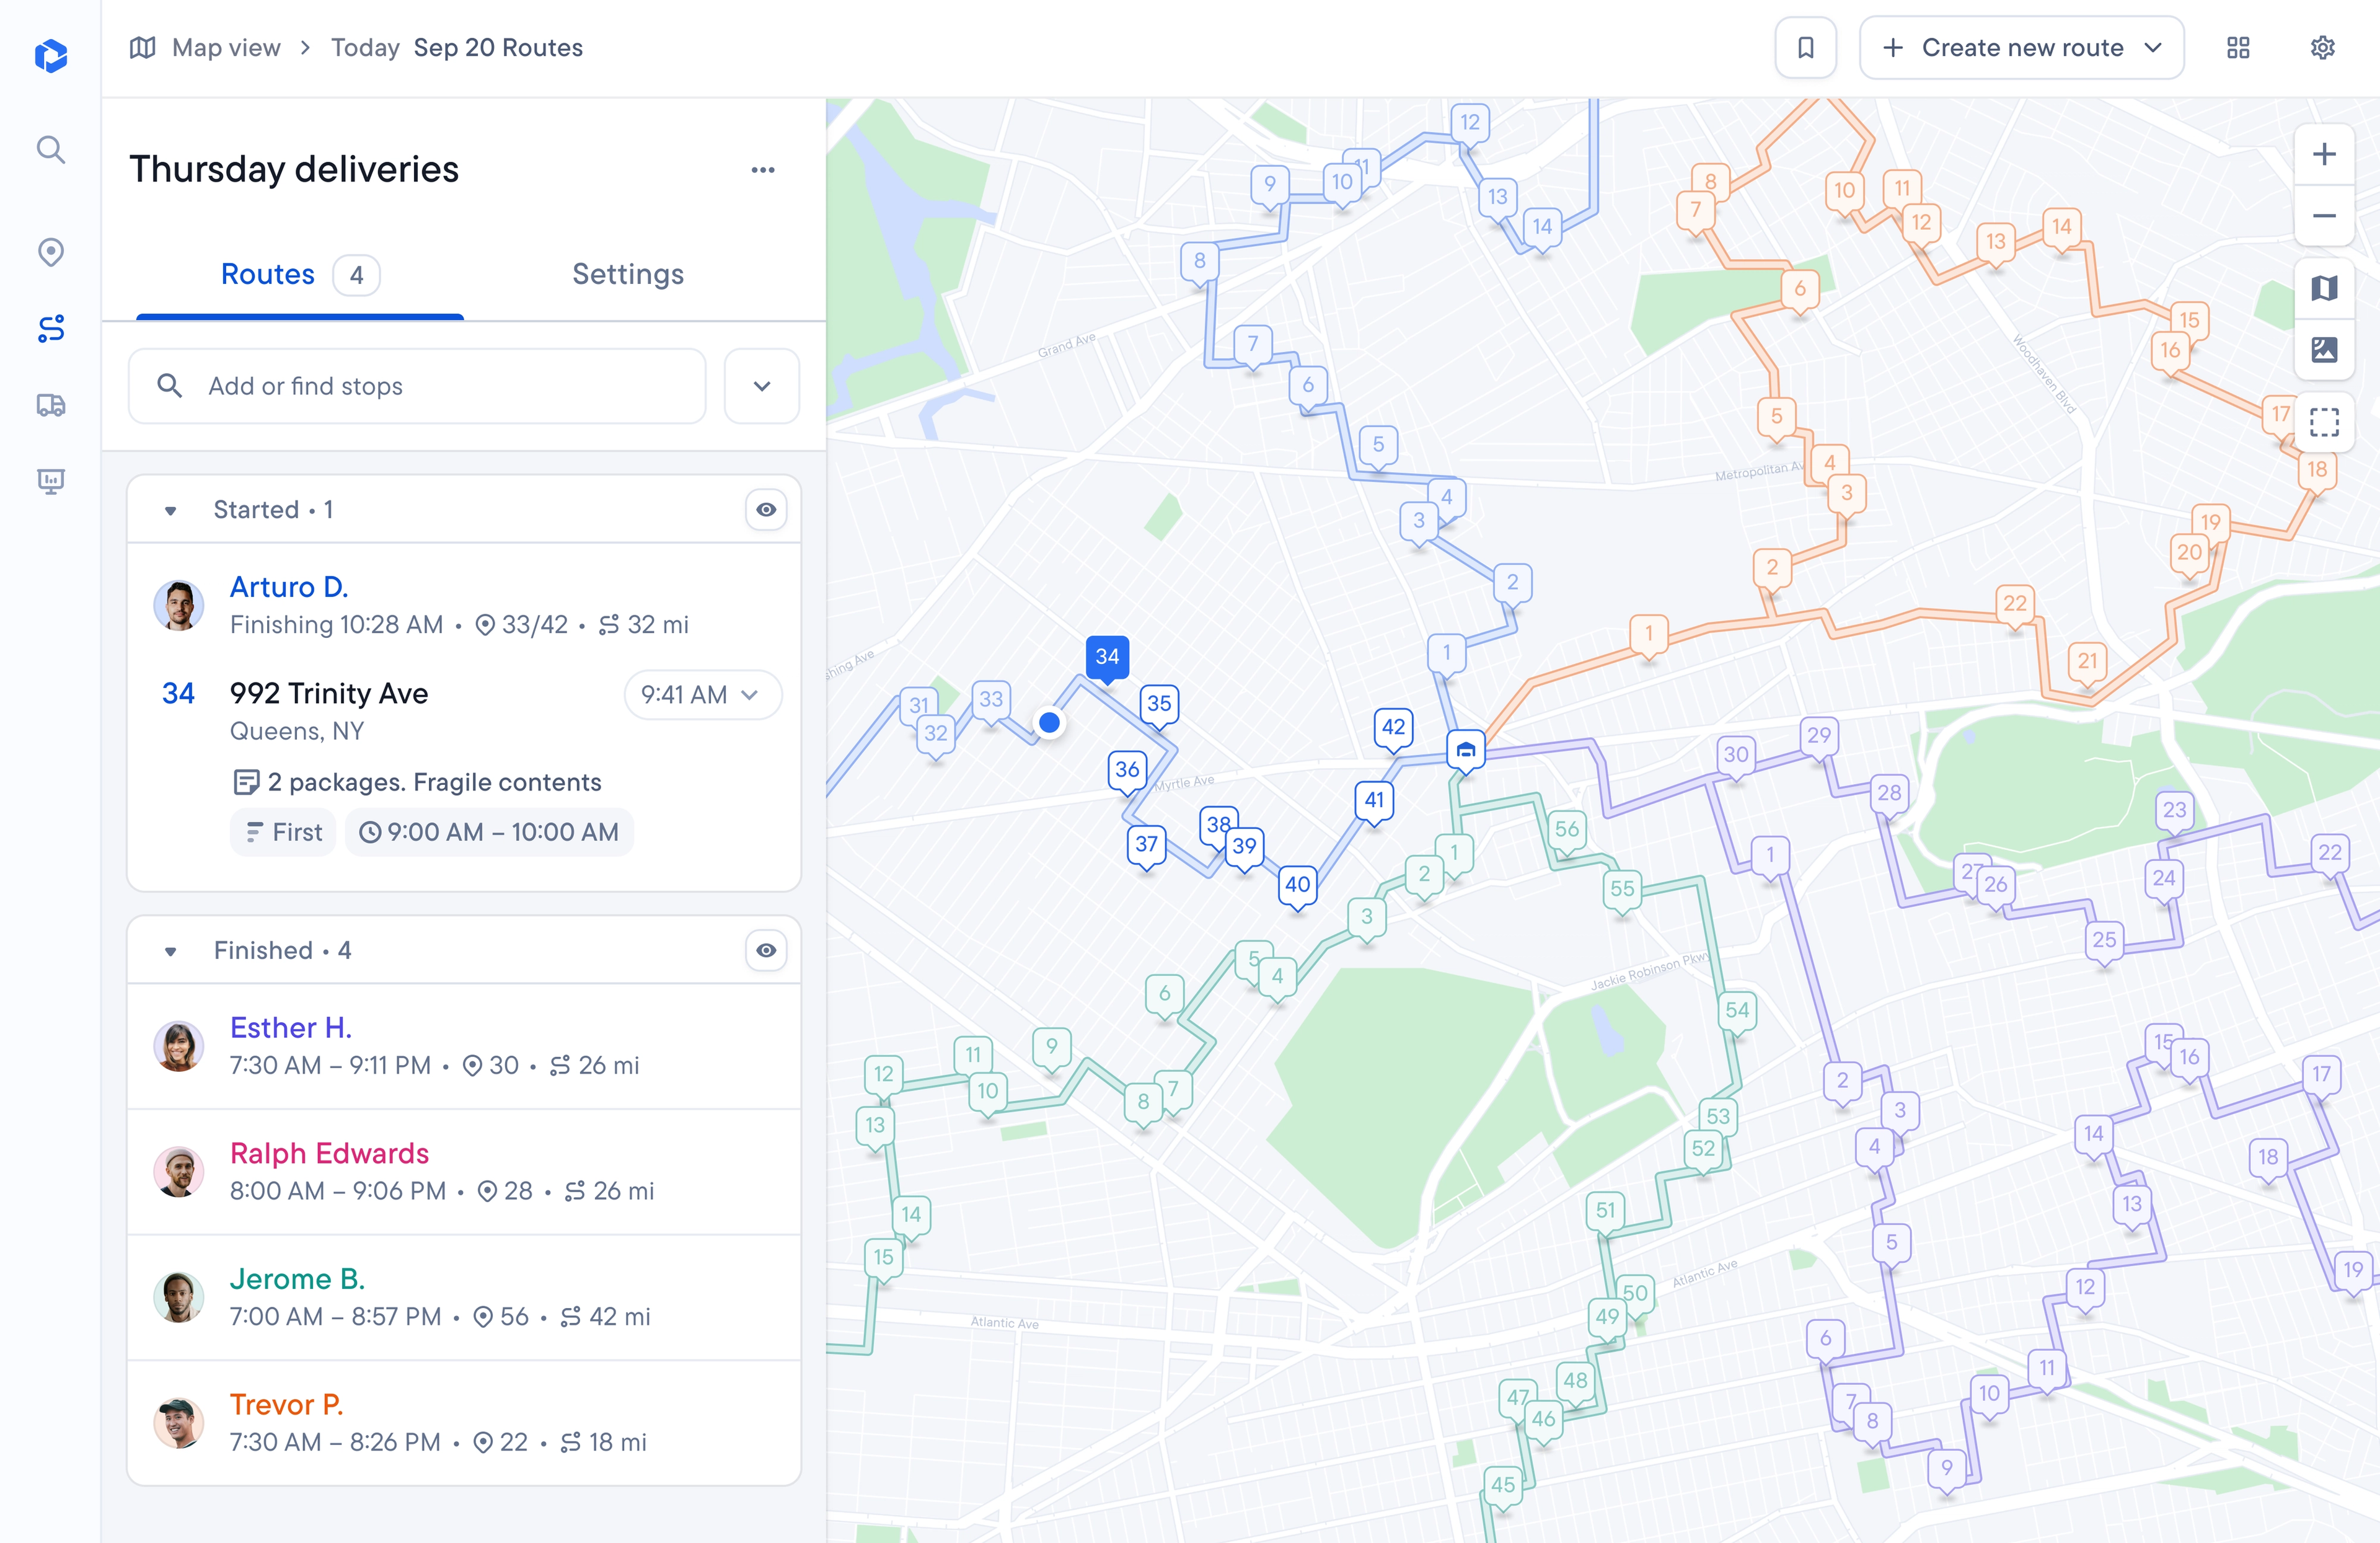The height and width of the screenshot is (1543, 2380).
Task: Select blue stop 35 marker on map
Action: tap(1159, 705)
